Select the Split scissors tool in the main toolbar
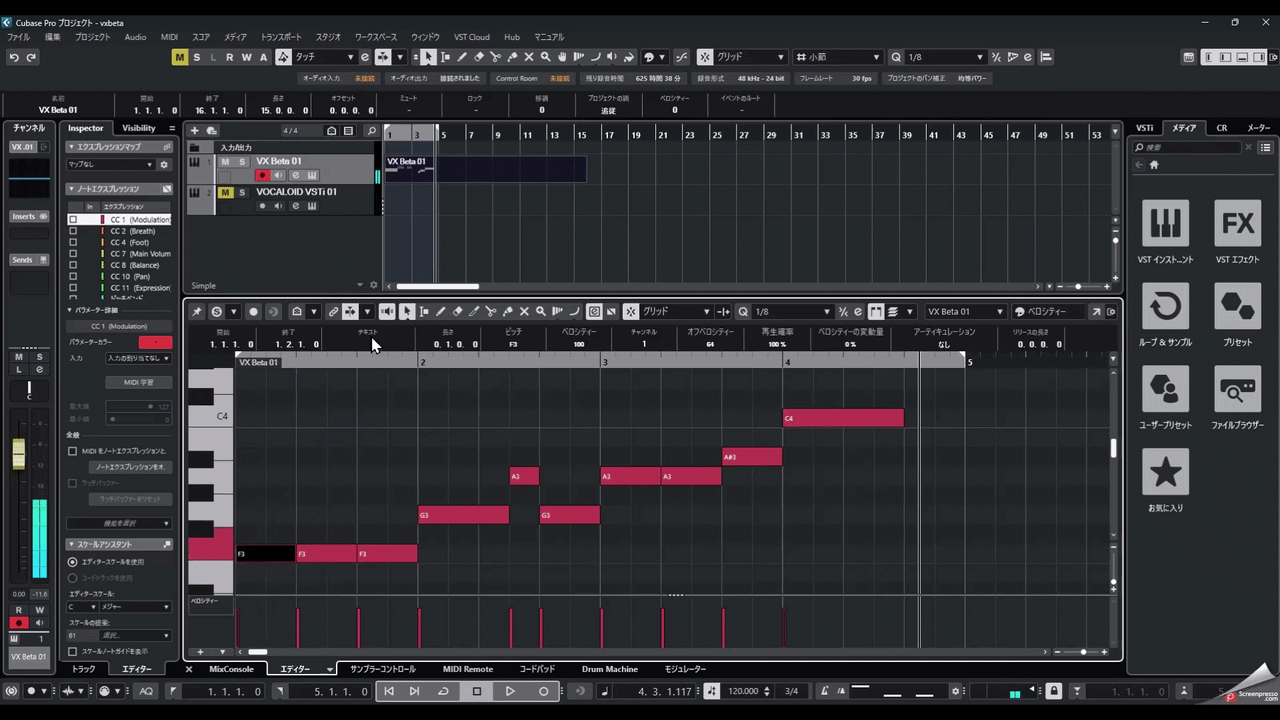The image size is (1280, 720). tap(495, 57)
